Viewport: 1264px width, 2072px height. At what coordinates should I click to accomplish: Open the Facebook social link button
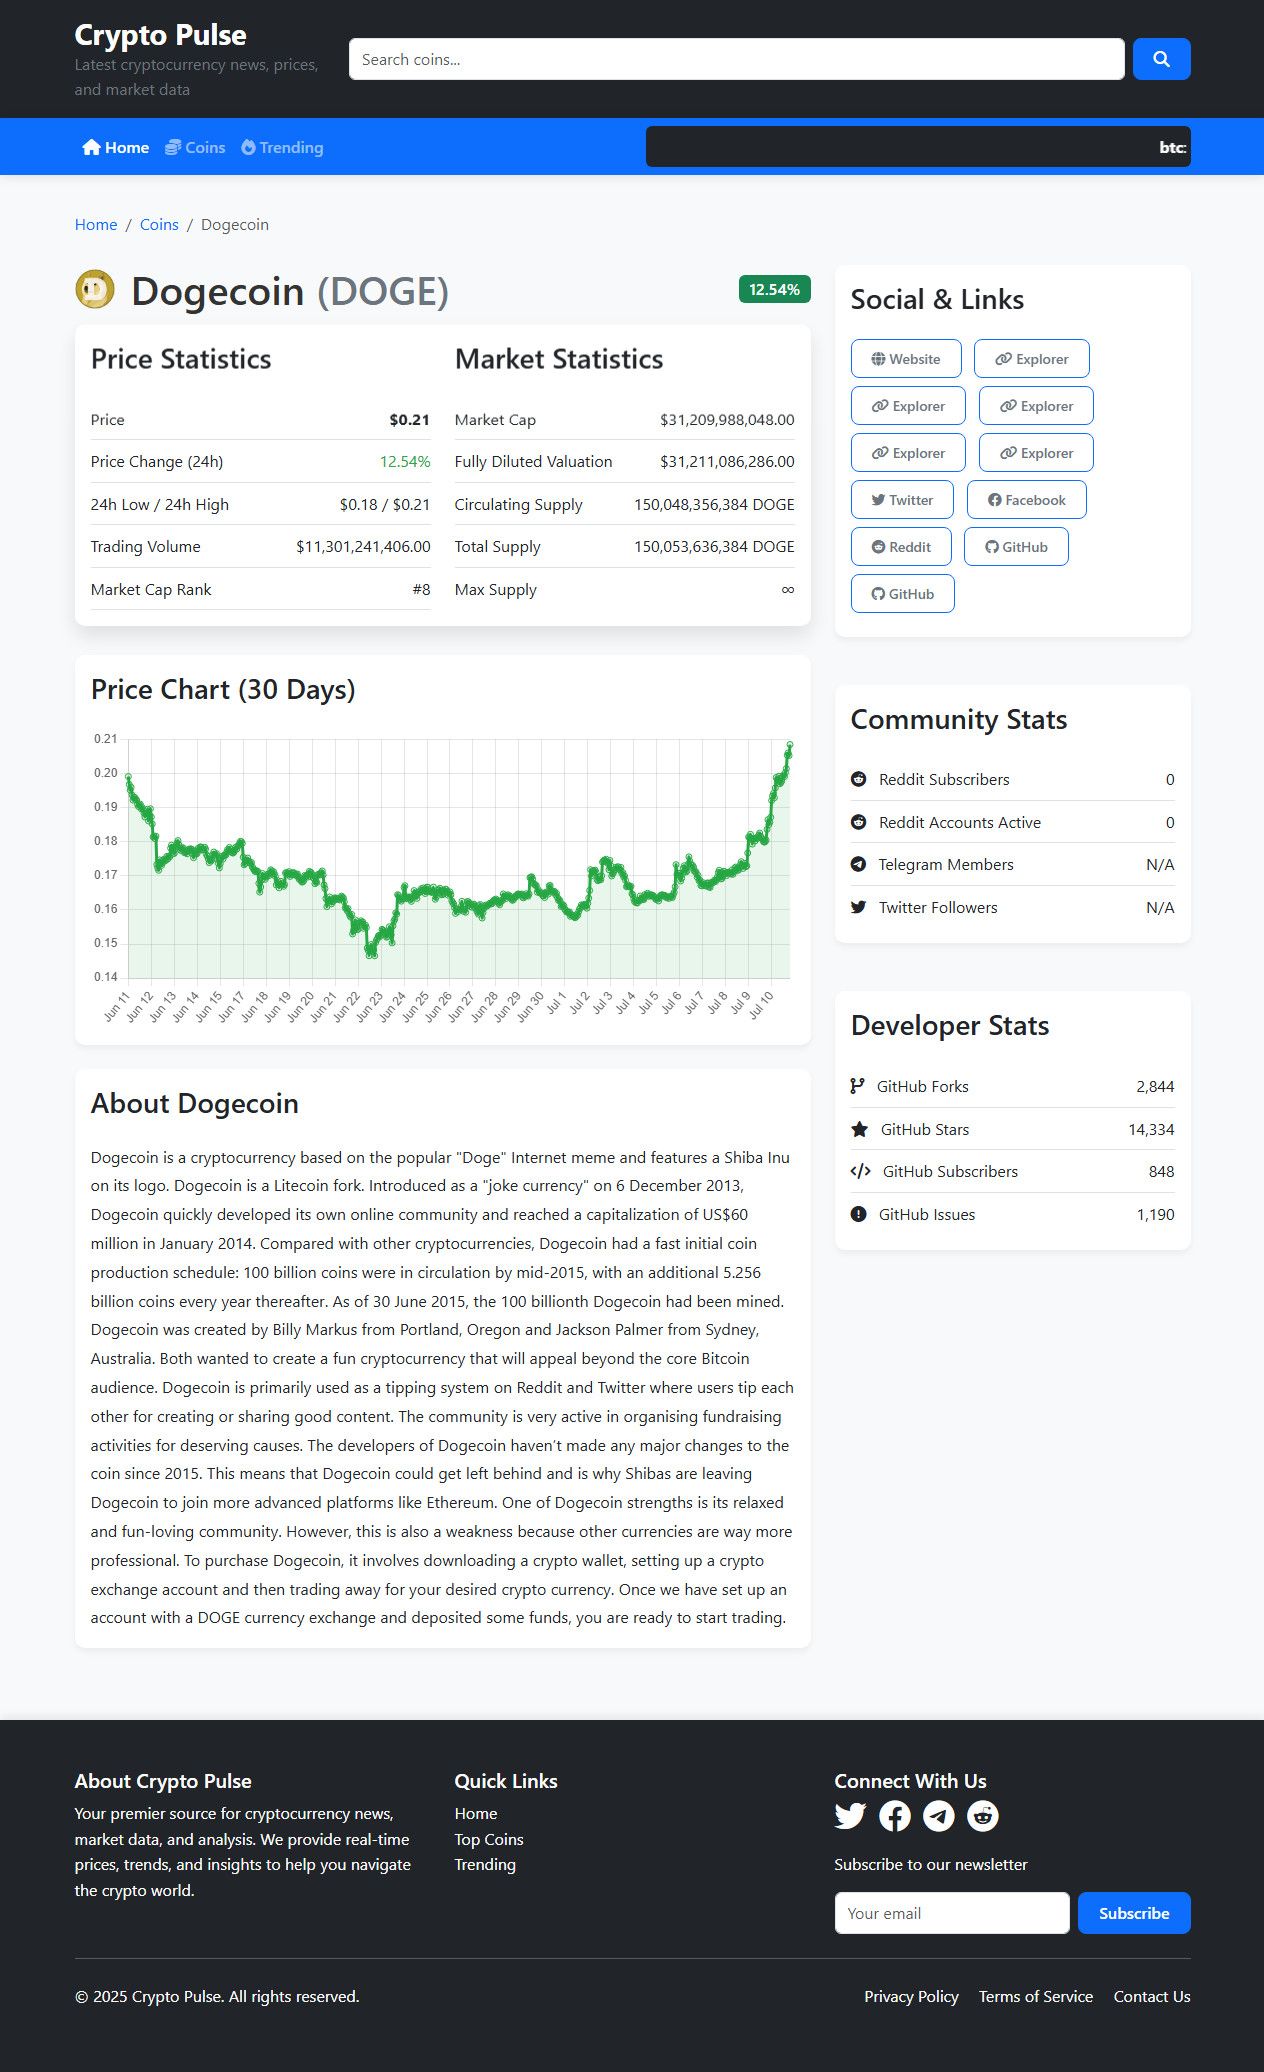click(x=1026, y=500)
